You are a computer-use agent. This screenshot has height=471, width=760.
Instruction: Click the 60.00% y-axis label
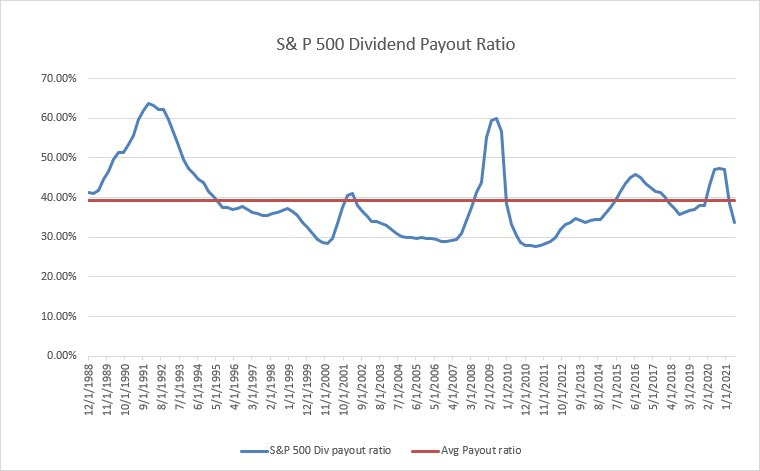[x=58, y=118]
